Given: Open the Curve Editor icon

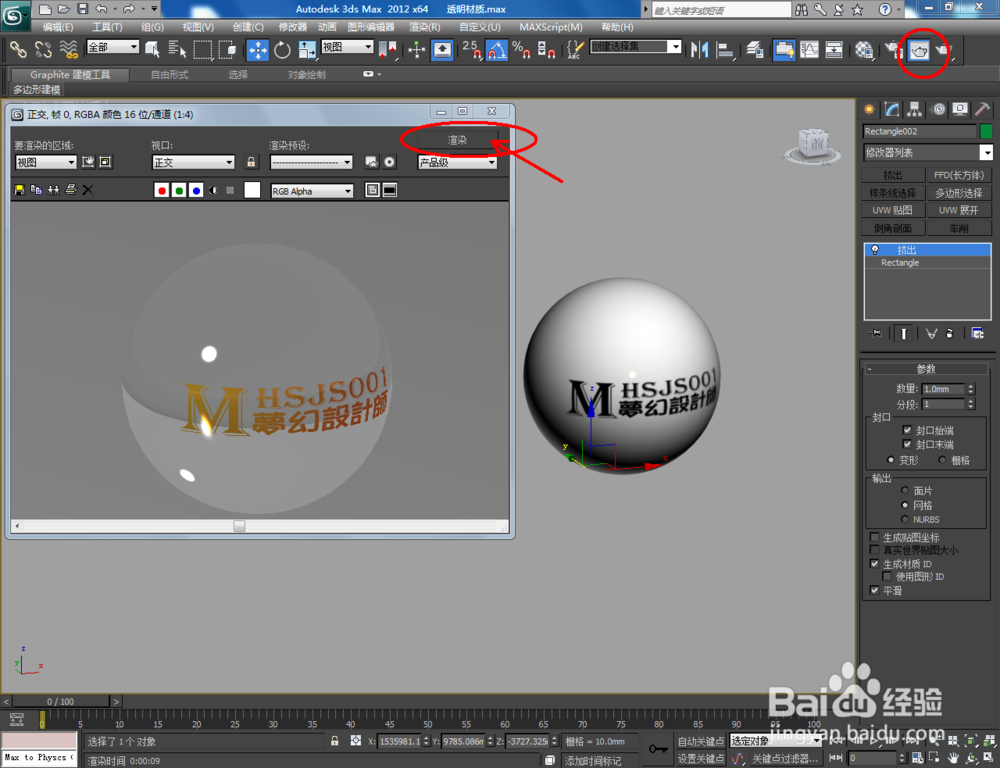Looking at the screenshot, I should pos(809,49).
